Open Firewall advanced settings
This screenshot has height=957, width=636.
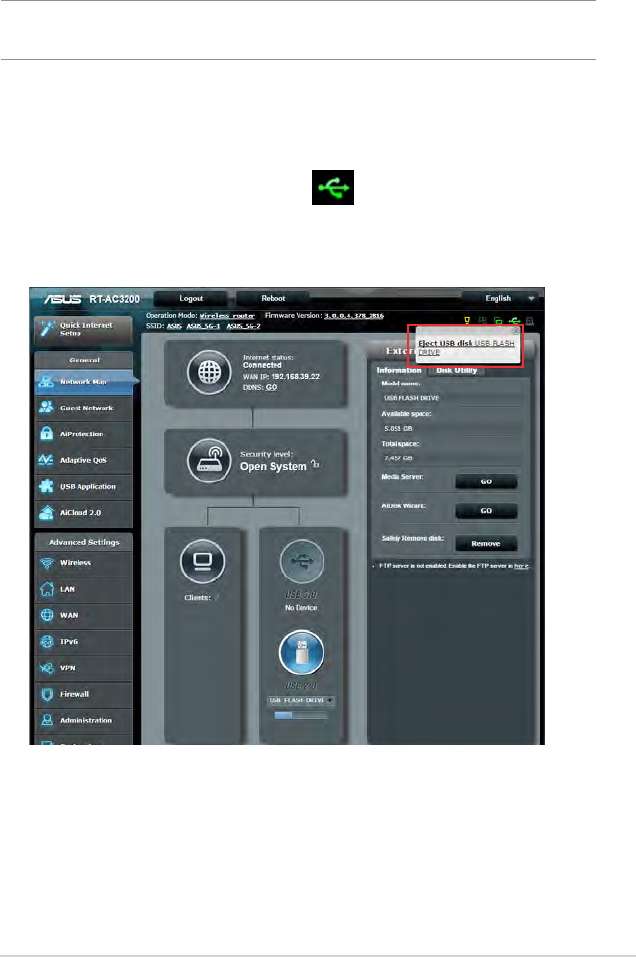click(x=84, y=695)
